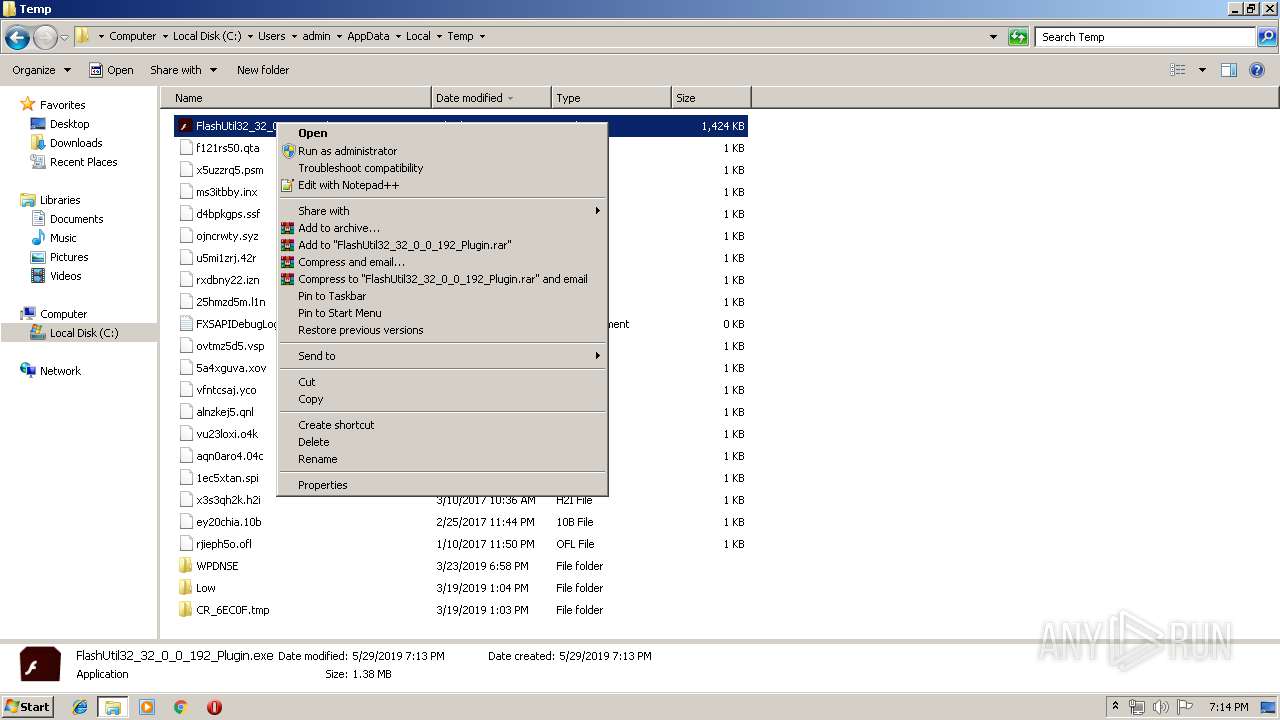Choose Troubleshoot compatibility
This screenshot has height=720, width=1280.
point(442,168)
